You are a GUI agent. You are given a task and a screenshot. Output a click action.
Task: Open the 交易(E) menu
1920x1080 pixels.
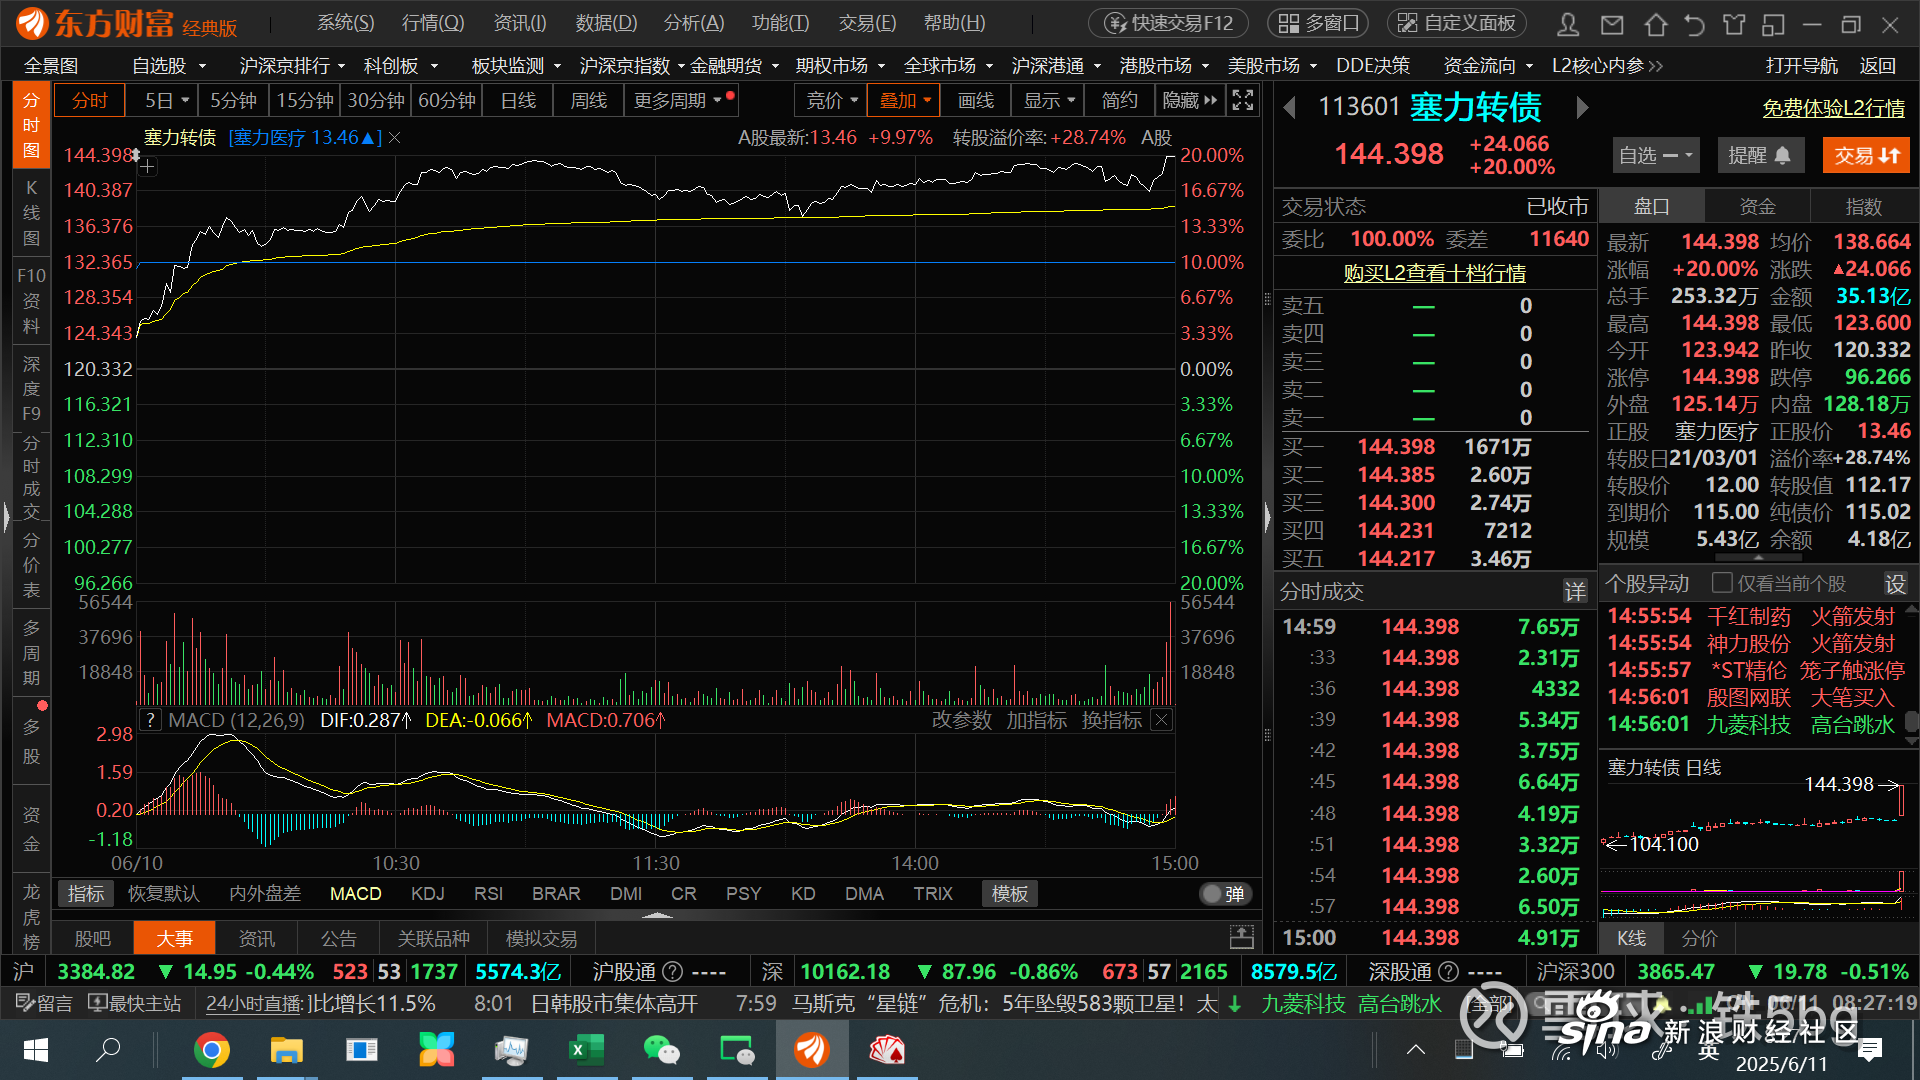click(868, 23)
